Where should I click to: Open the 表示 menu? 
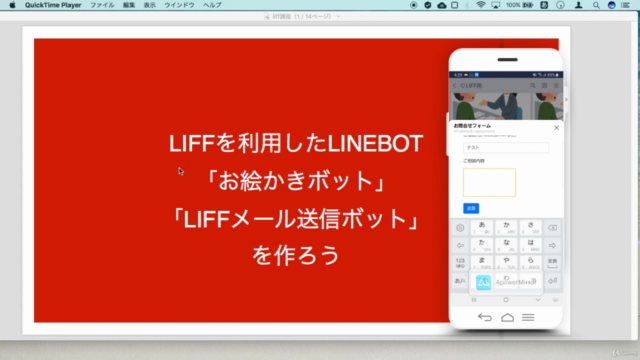(150, 5)
